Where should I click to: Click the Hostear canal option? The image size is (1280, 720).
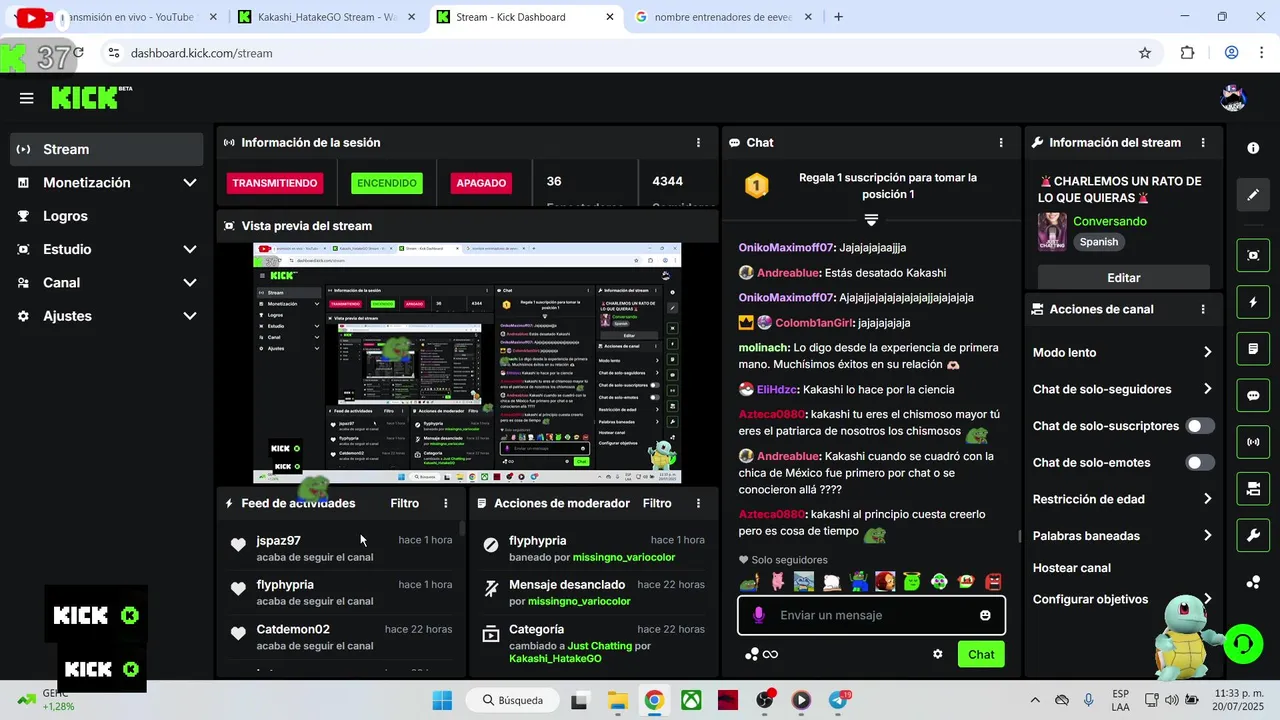[1072, 568]
